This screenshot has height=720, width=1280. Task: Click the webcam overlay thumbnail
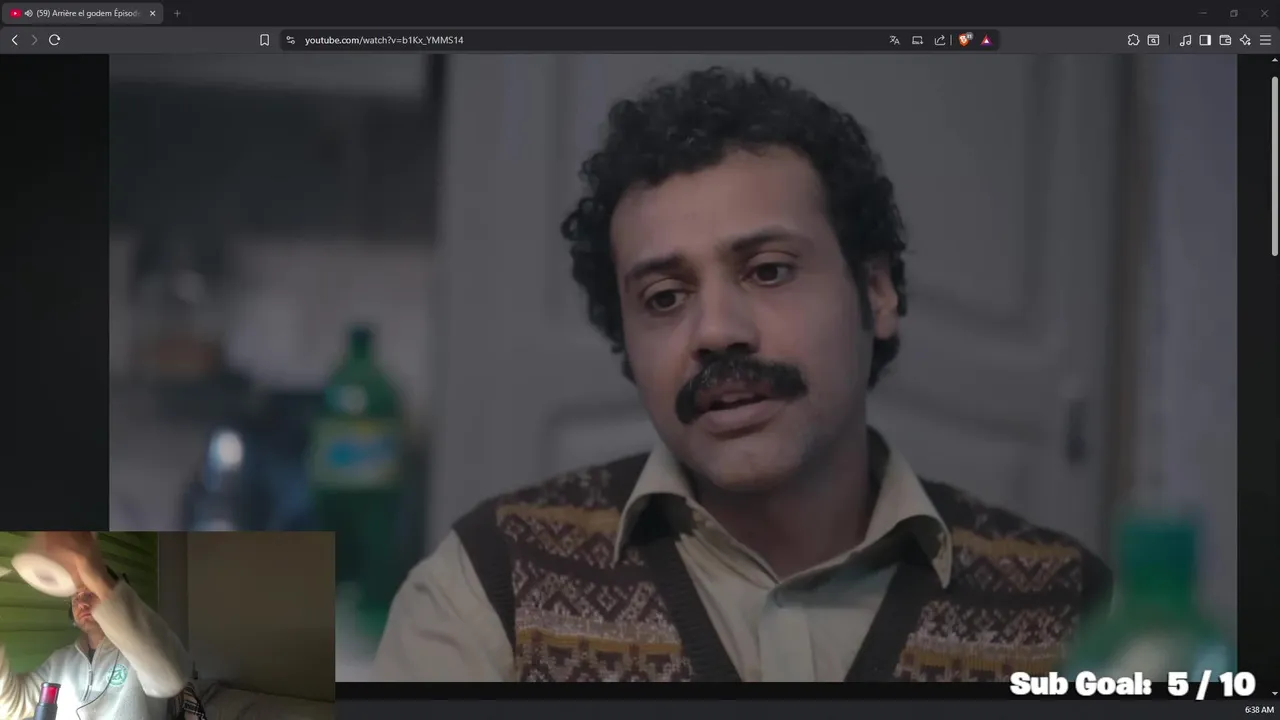pos(167,625)
